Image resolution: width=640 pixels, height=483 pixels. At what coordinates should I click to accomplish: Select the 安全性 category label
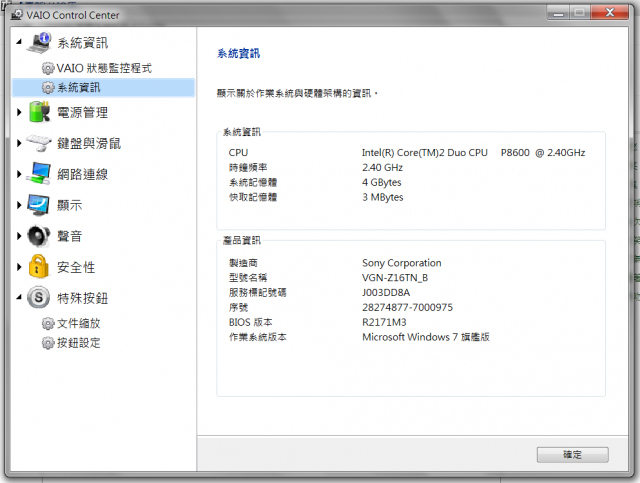pyautogui.click(x=76, y=267)
